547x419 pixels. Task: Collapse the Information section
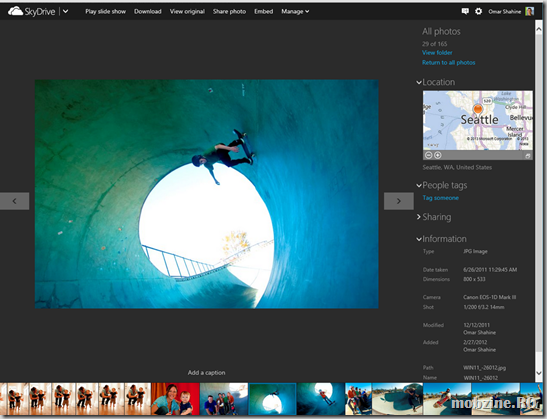tap(419, 239)
